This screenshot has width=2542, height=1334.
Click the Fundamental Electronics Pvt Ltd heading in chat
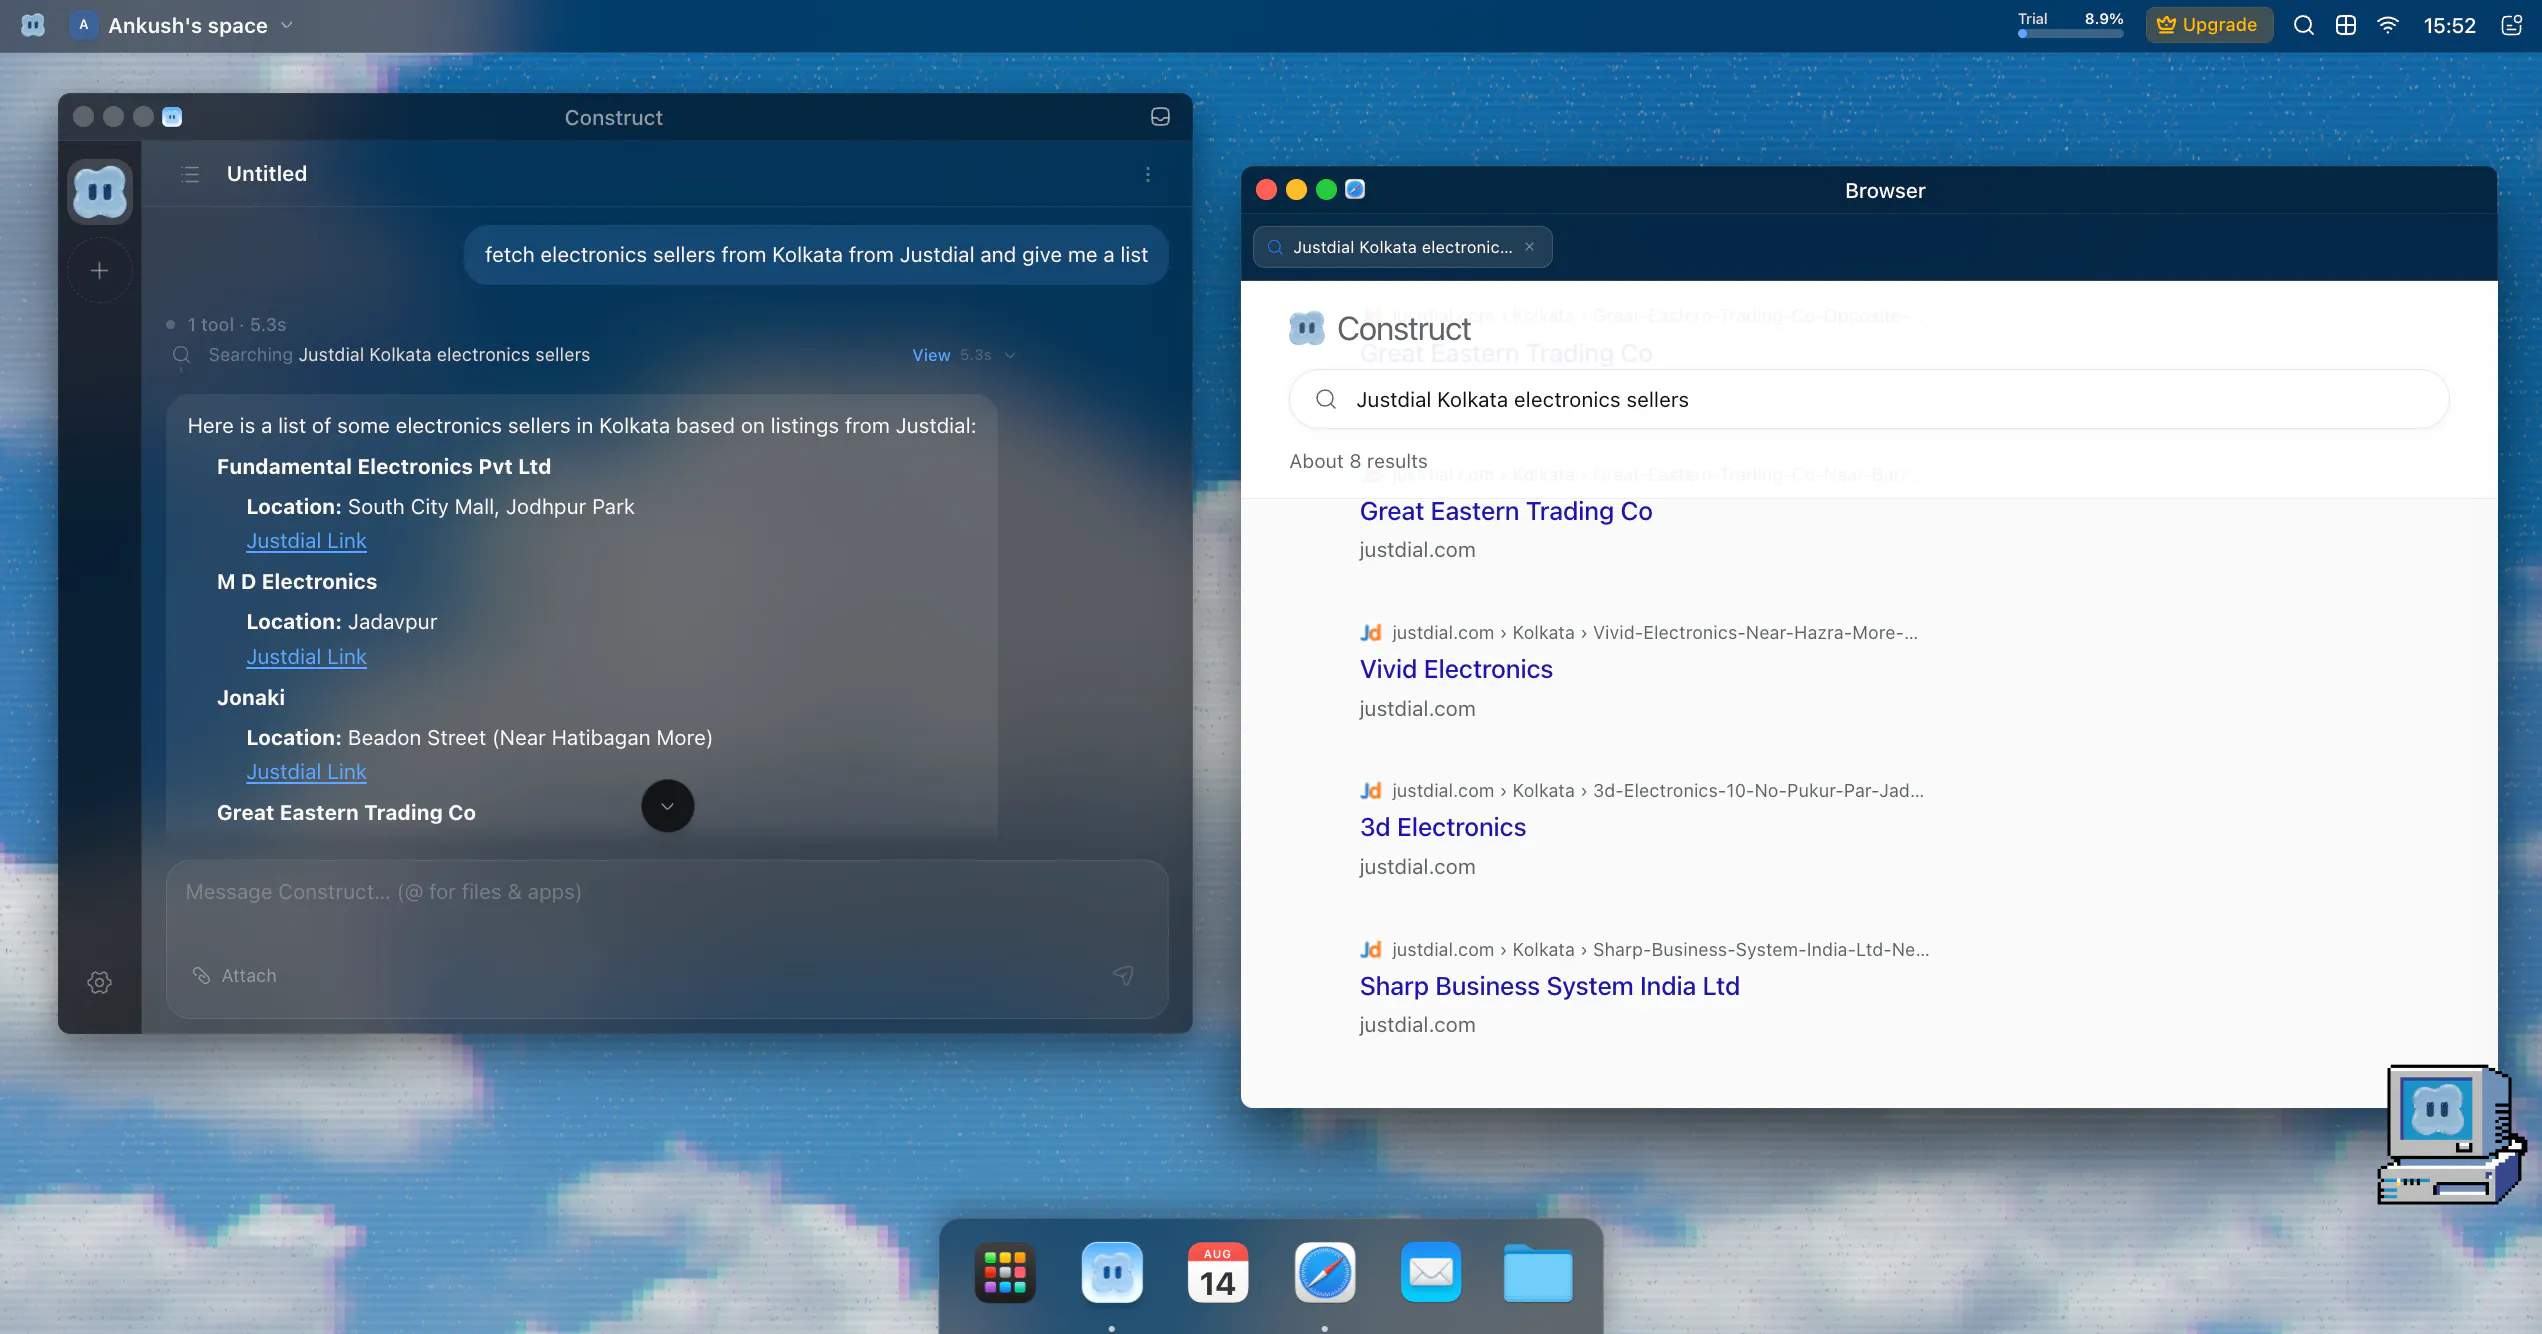pos(384,467)
